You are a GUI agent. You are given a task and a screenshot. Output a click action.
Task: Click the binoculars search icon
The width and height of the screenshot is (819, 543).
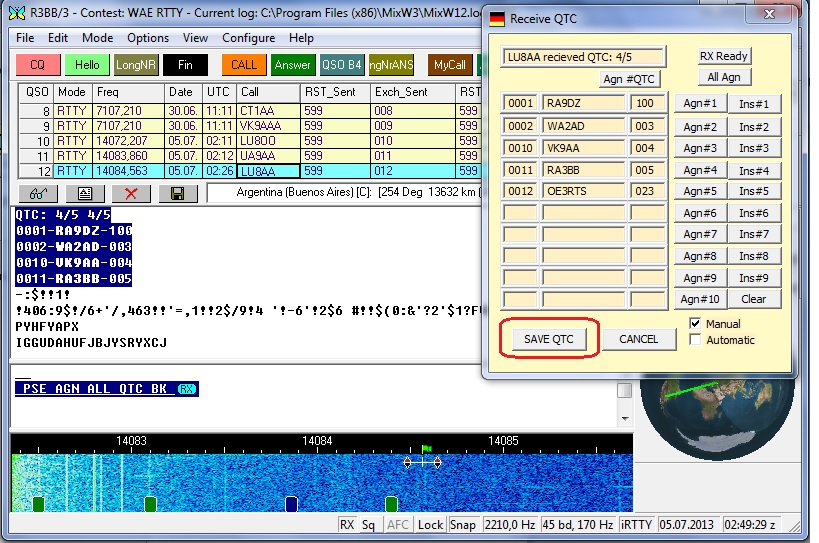[x=37, y=193]
